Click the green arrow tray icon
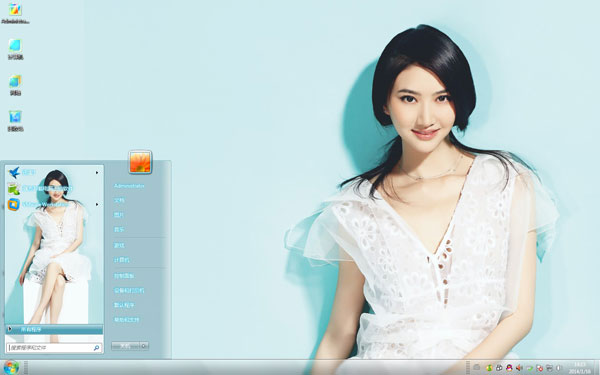The width and height of the screenshot is (600, 375). [530, 368]
